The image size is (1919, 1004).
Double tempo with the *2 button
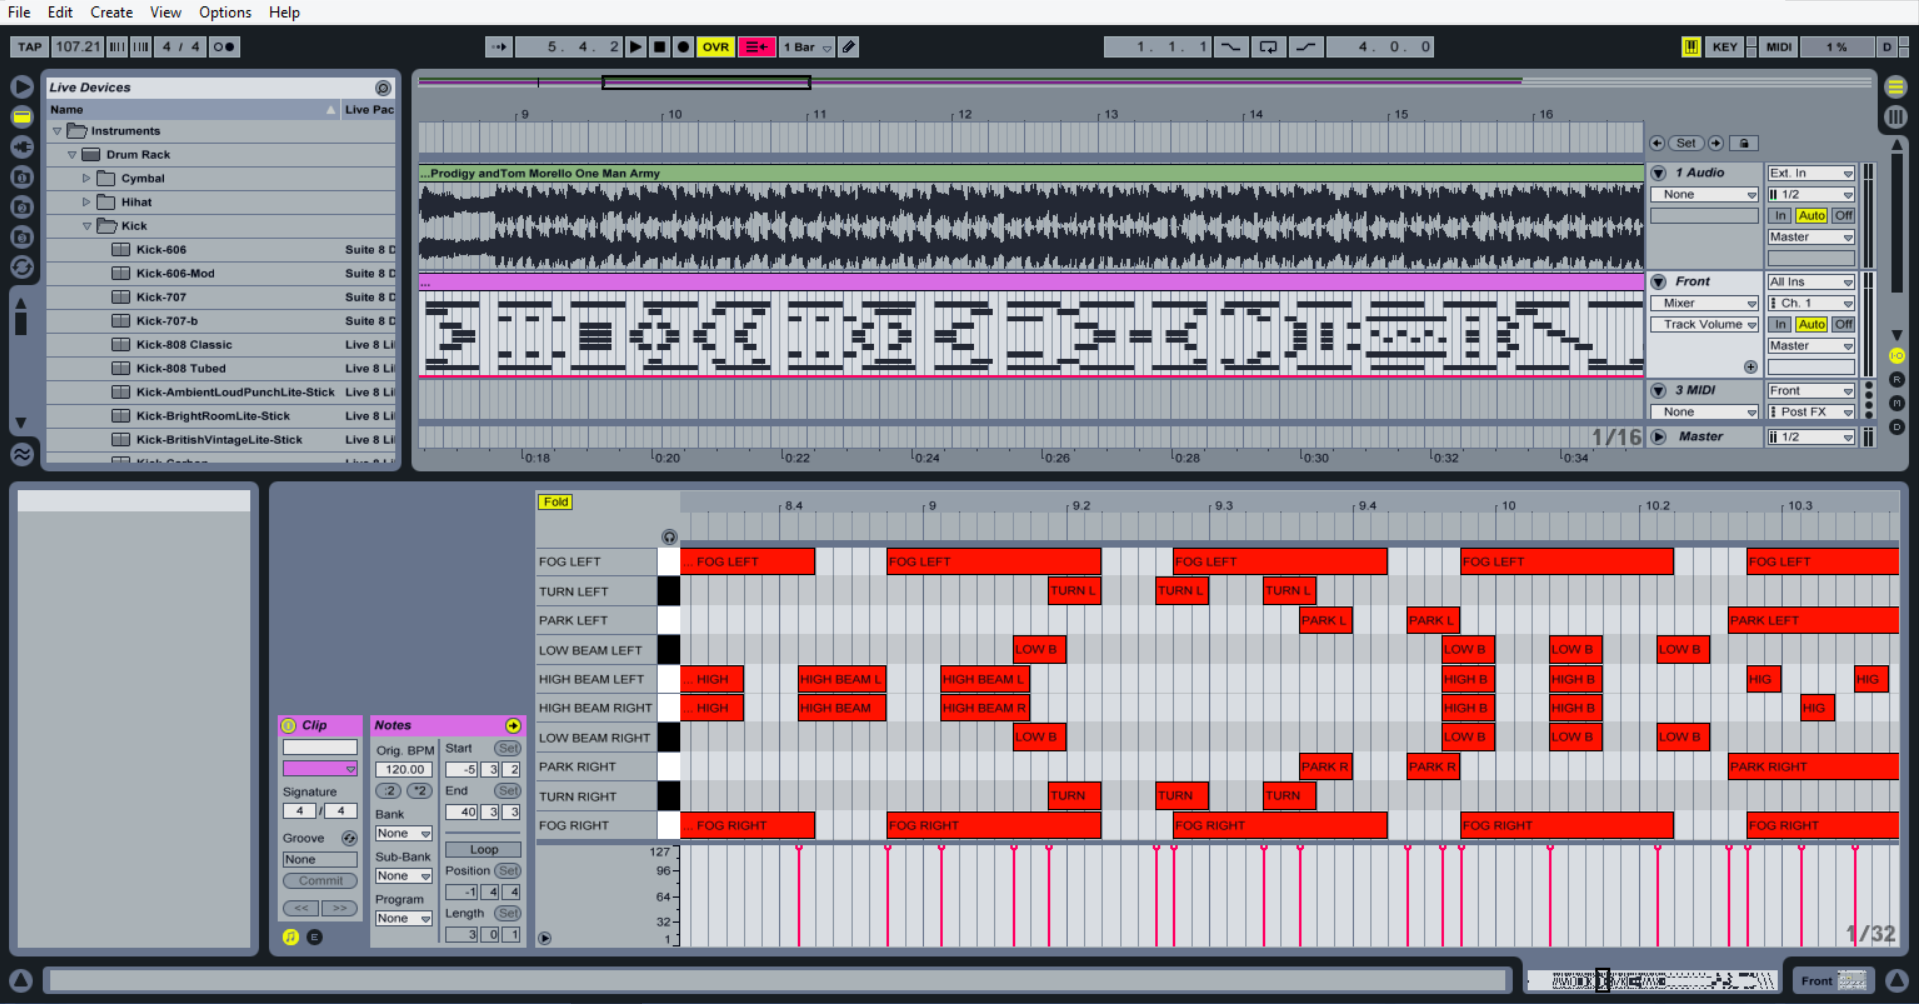point(419,791)
